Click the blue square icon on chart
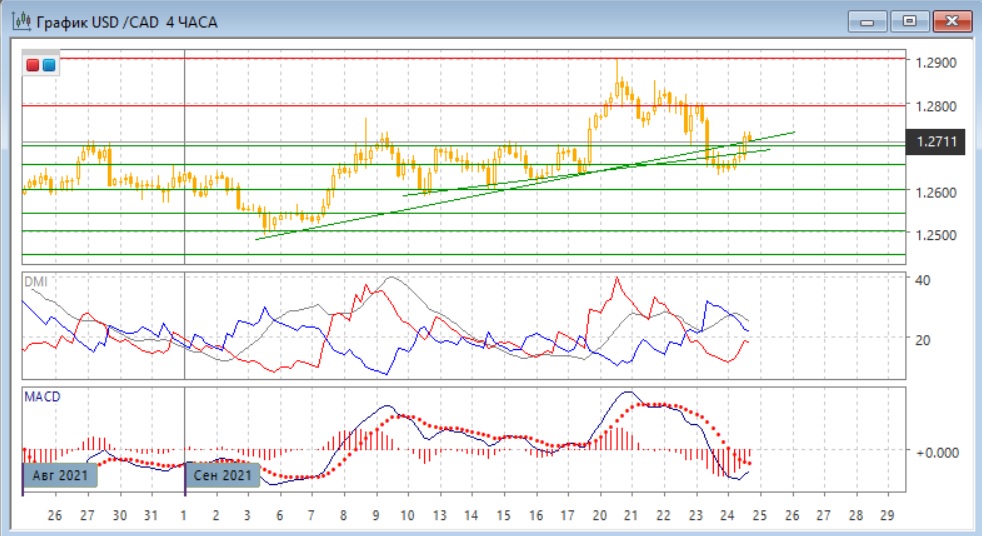This screenshot has height=536, width=982. point(49,65)
